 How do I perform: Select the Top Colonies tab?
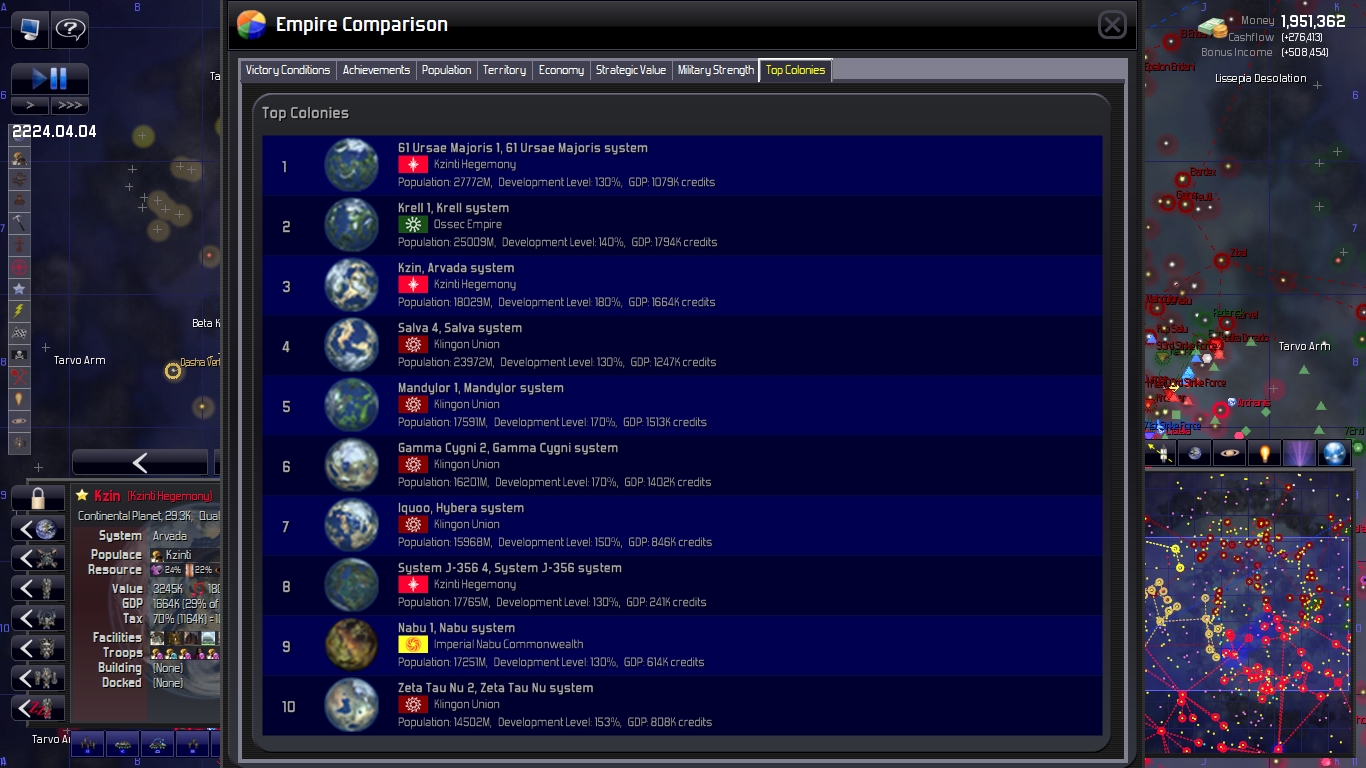(796, 70)
